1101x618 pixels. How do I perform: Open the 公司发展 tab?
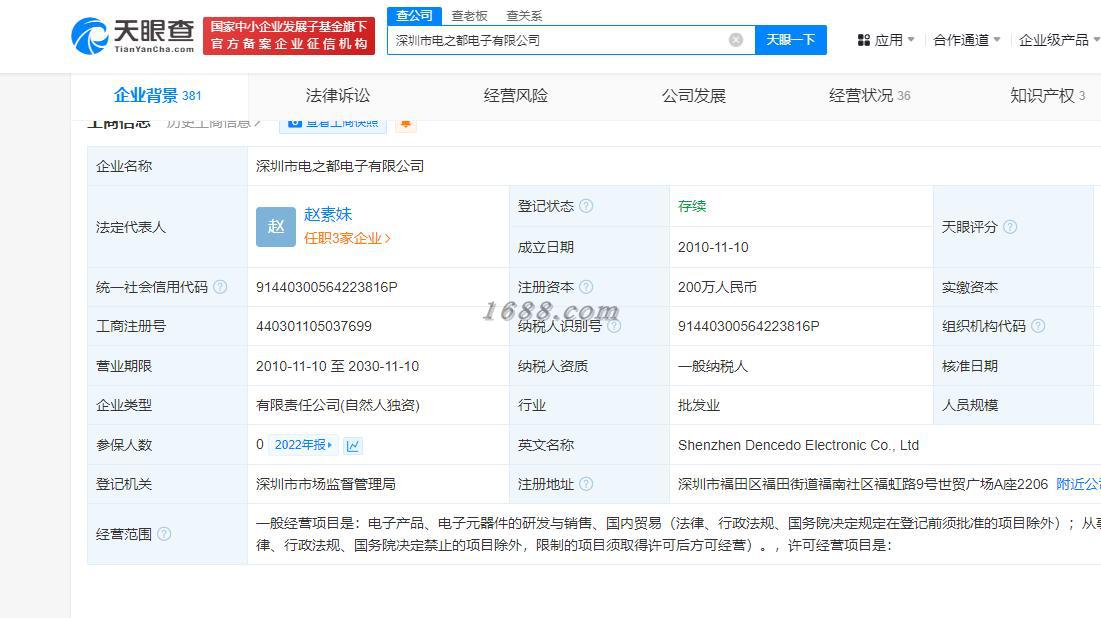tap(694, 96)
